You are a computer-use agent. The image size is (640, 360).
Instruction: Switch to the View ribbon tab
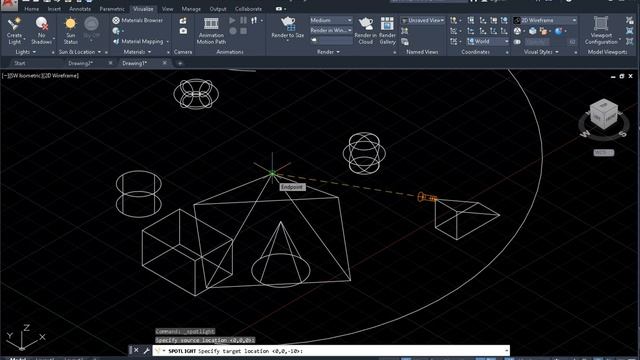(x=167, y=9)
